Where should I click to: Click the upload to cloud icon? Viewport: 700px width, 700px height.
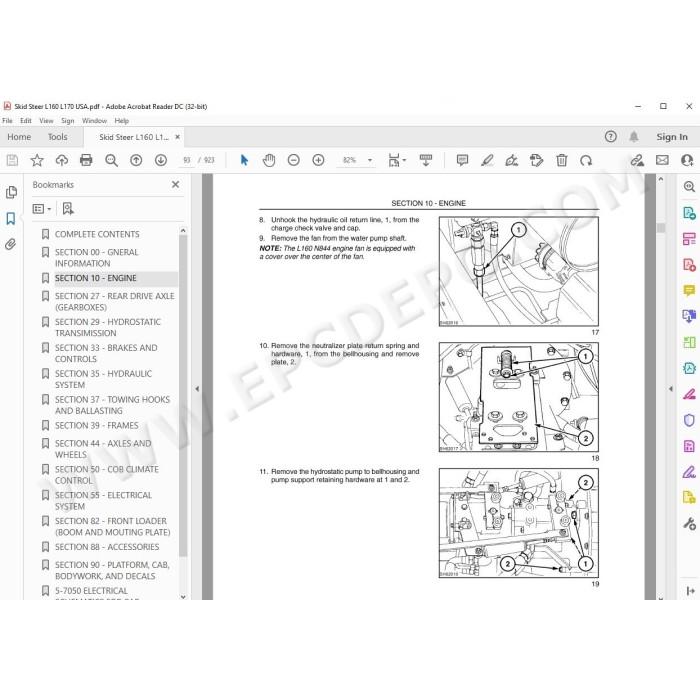point(62,160)
